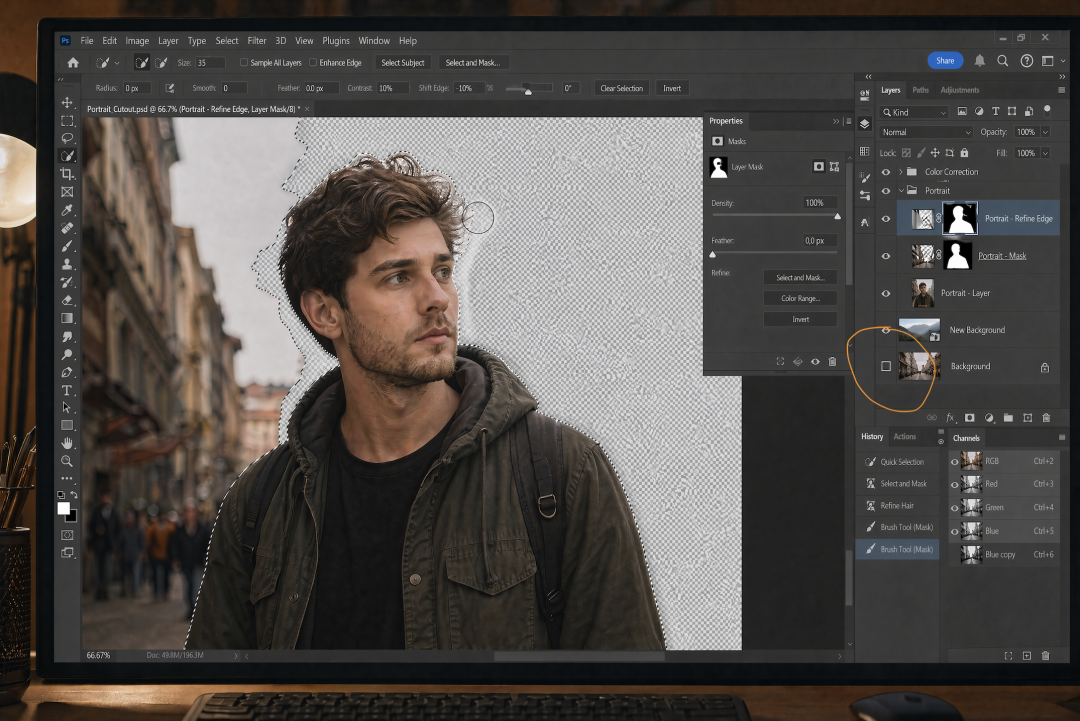Expand the Color Correction group
Viewport: 1080px width, 721px height.
tap(900, 172)
